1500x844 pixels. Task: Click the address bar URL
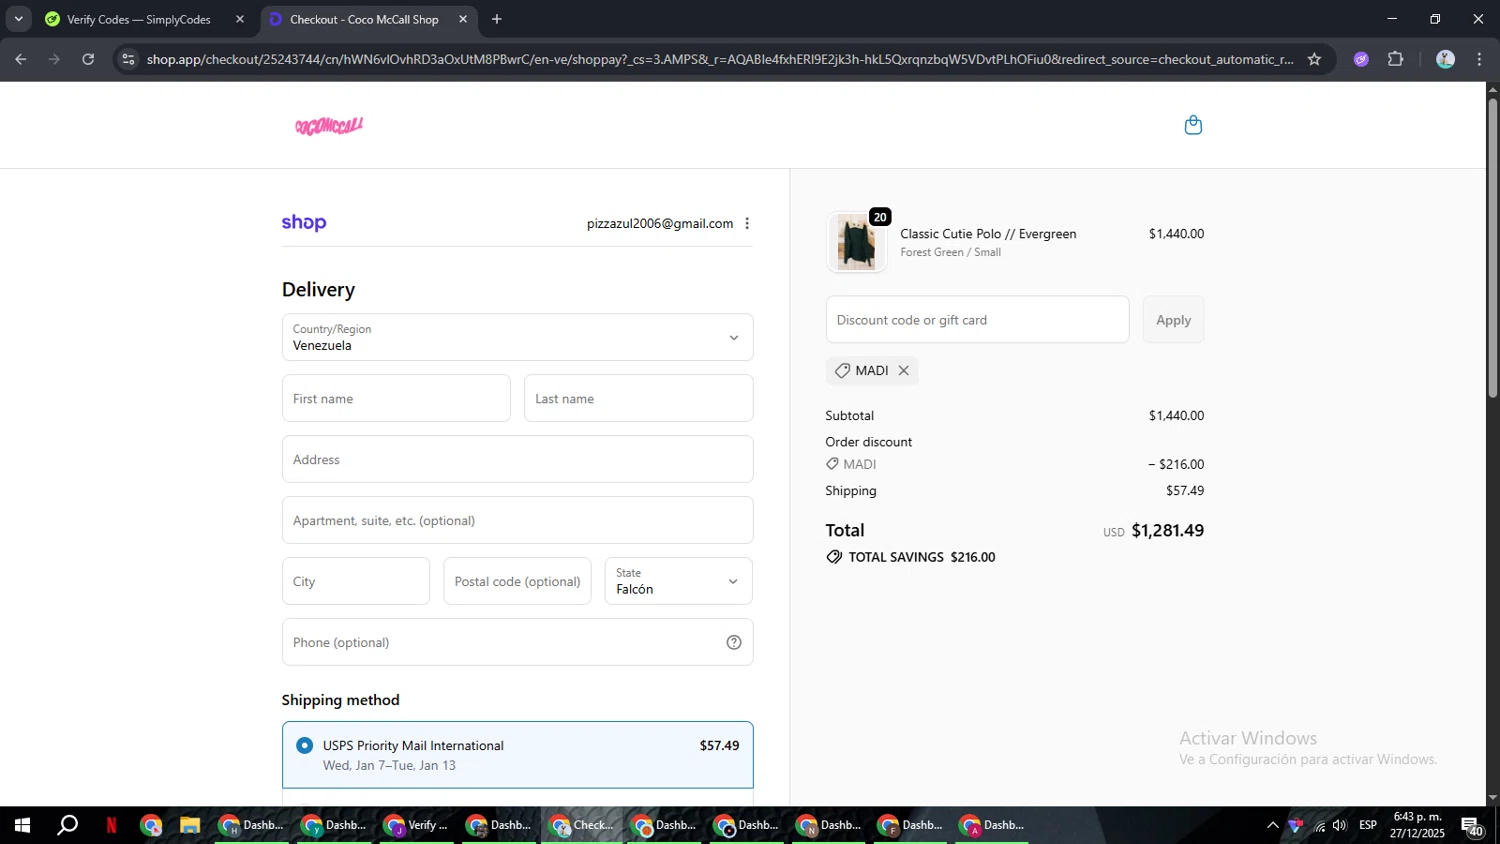(x=720, y=59)
